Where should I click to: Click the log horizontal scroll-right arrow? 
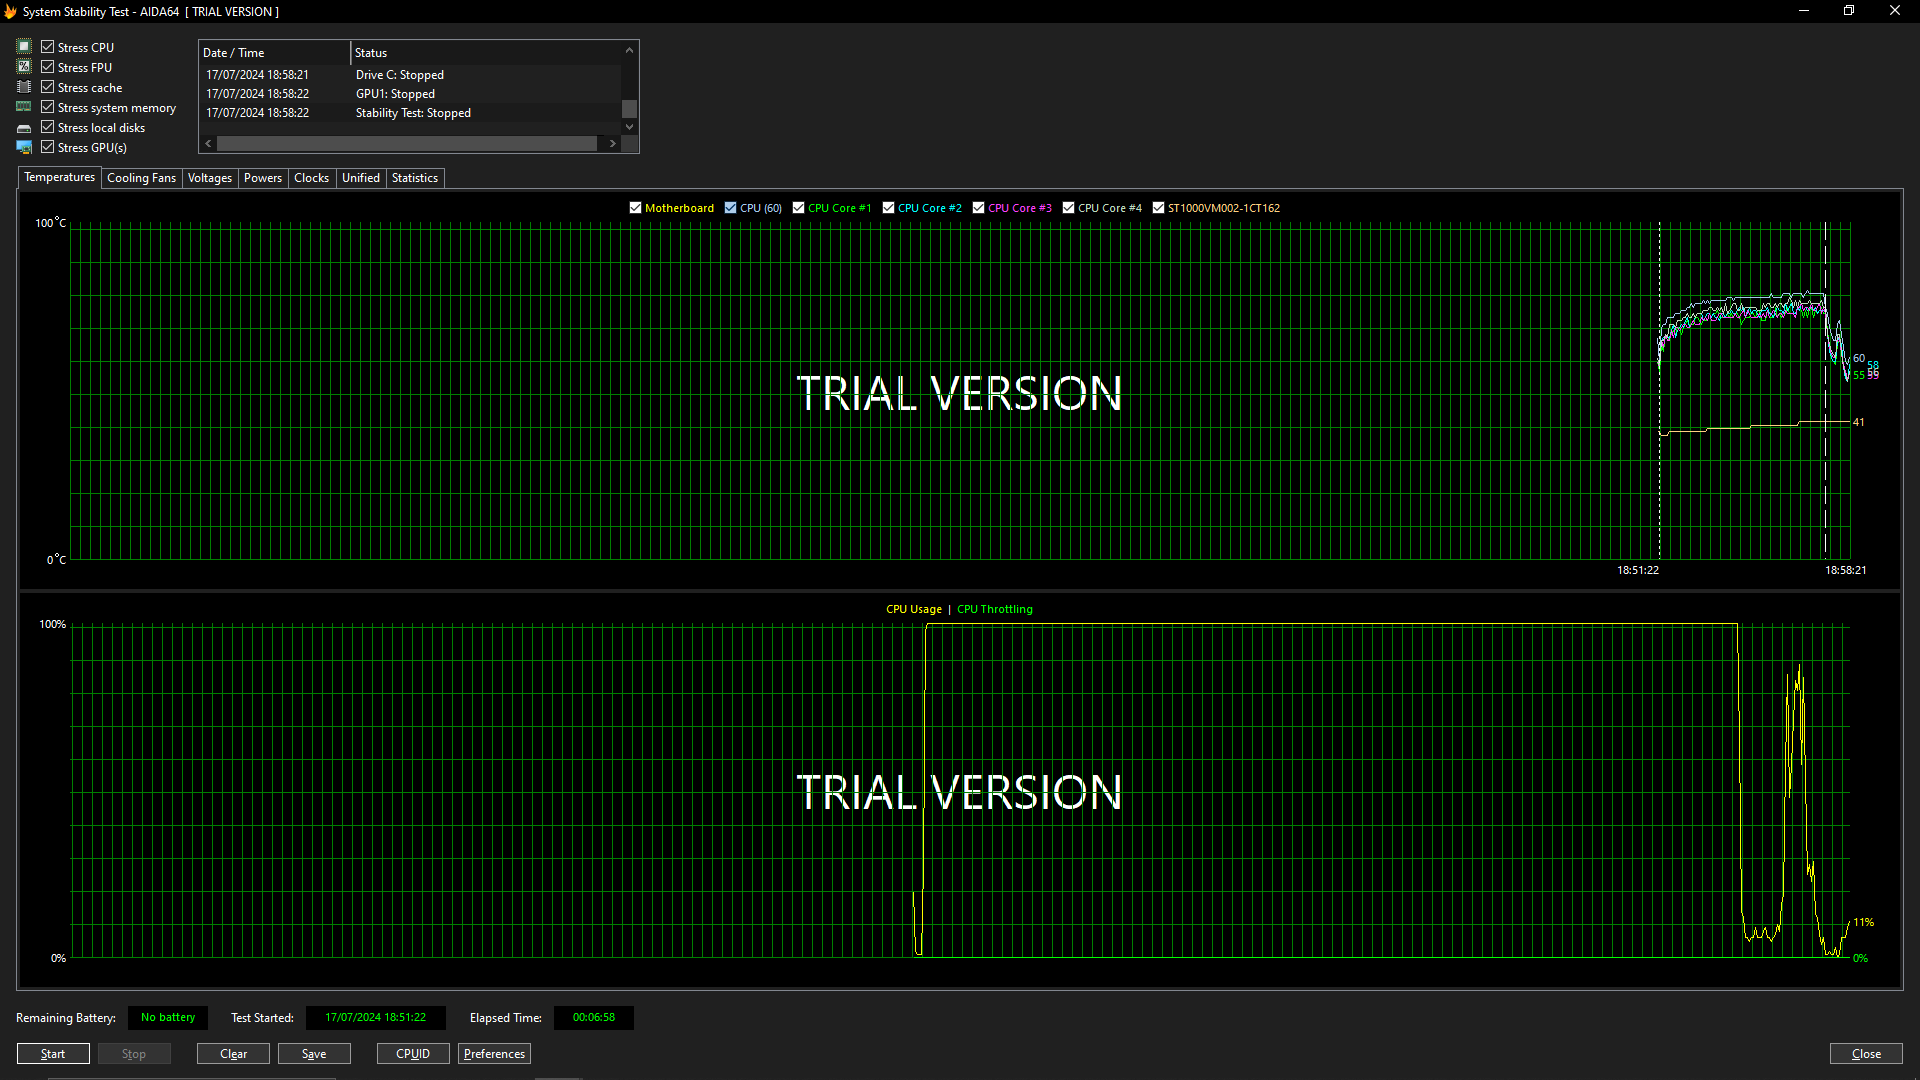tap(612, 143)
